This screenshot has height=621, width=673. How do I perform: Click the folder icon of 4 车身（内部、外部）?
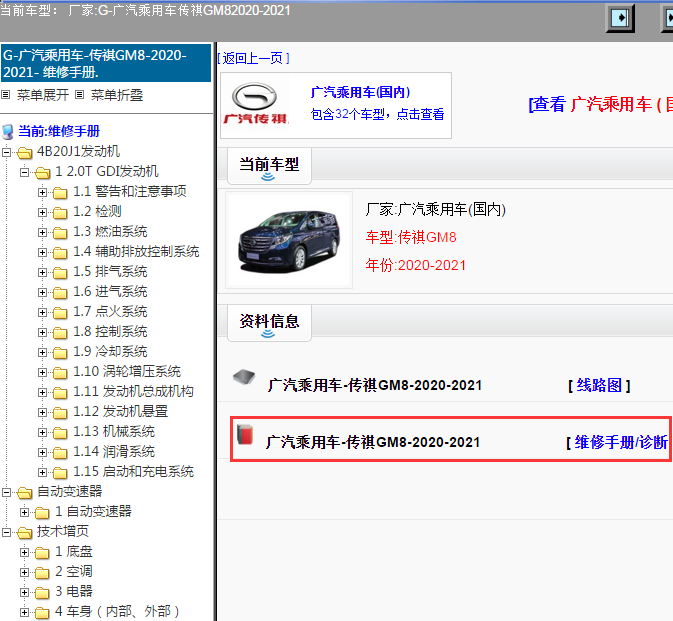(x=42, y=612)
